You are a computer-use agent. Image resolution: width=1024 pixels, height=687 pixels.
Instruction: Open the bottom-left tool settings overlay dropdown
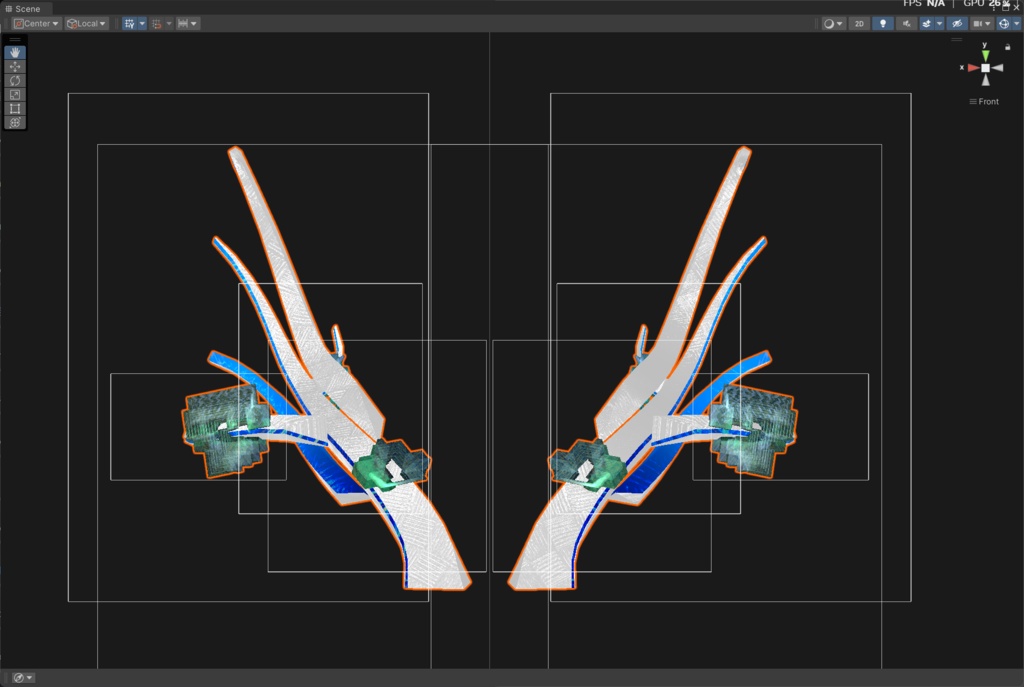pos(23,677)
